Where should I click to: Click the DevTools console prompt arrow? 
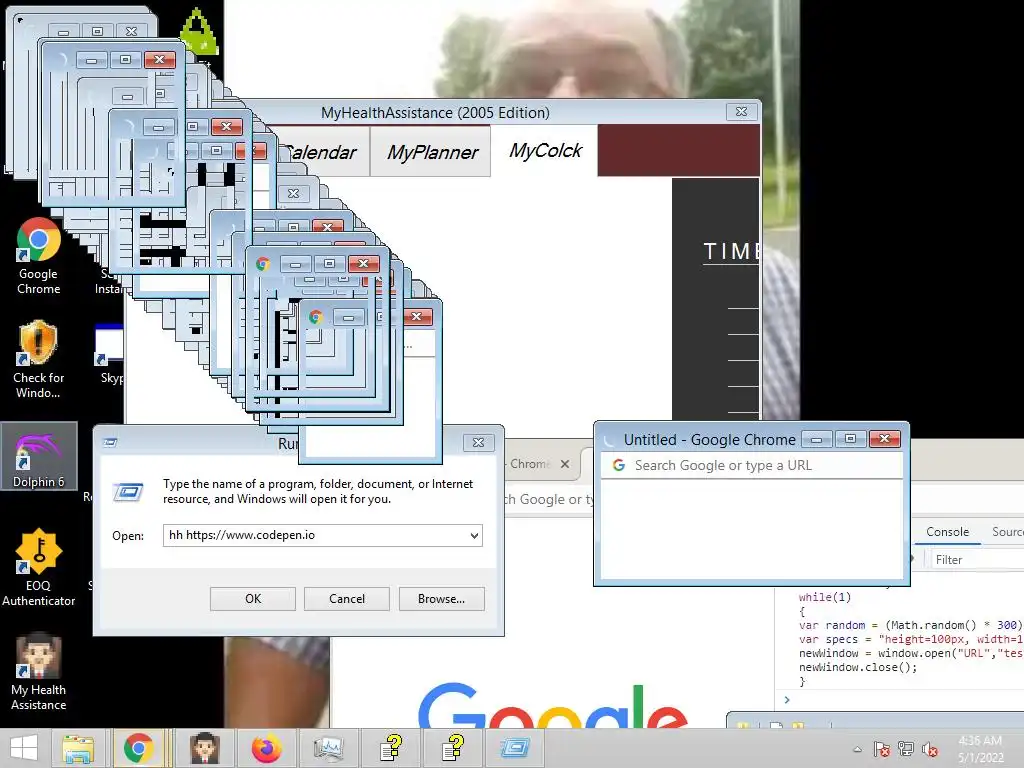pyautogui.click(x=787, y=699)
